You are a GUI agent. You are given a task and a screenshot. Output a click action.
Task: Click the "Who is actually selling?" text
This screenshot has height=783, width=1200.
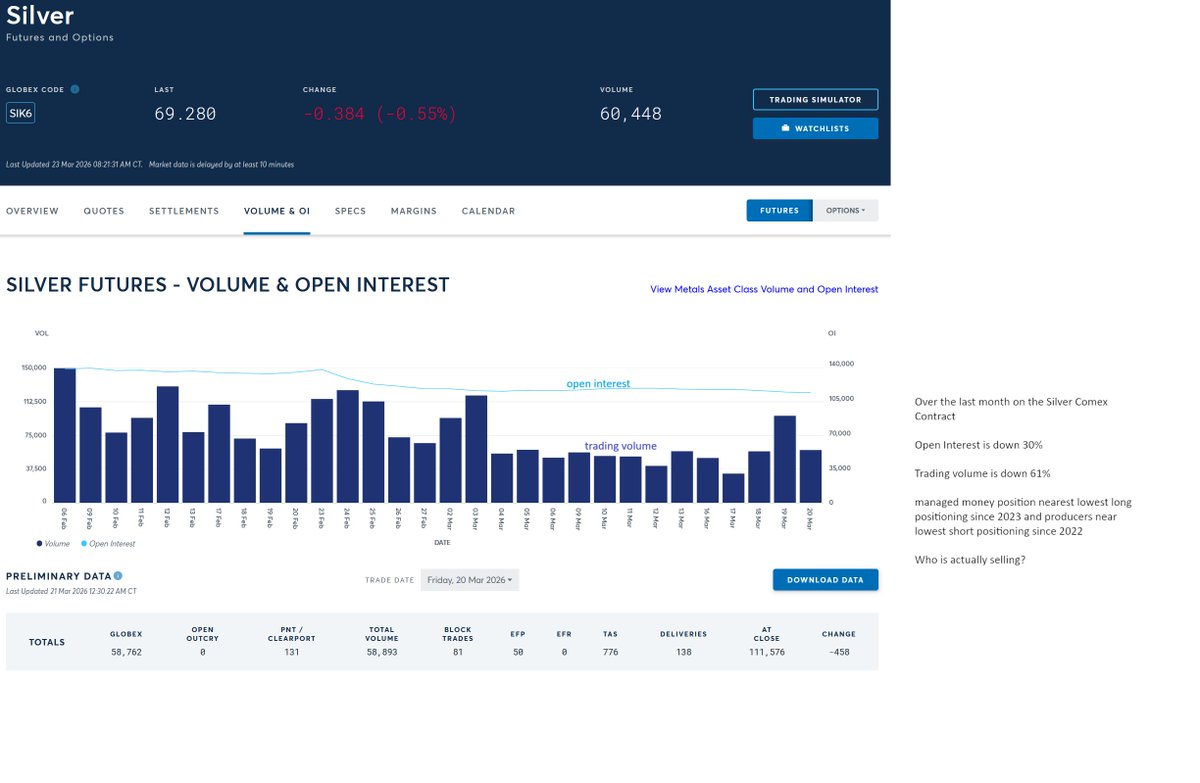970,560
